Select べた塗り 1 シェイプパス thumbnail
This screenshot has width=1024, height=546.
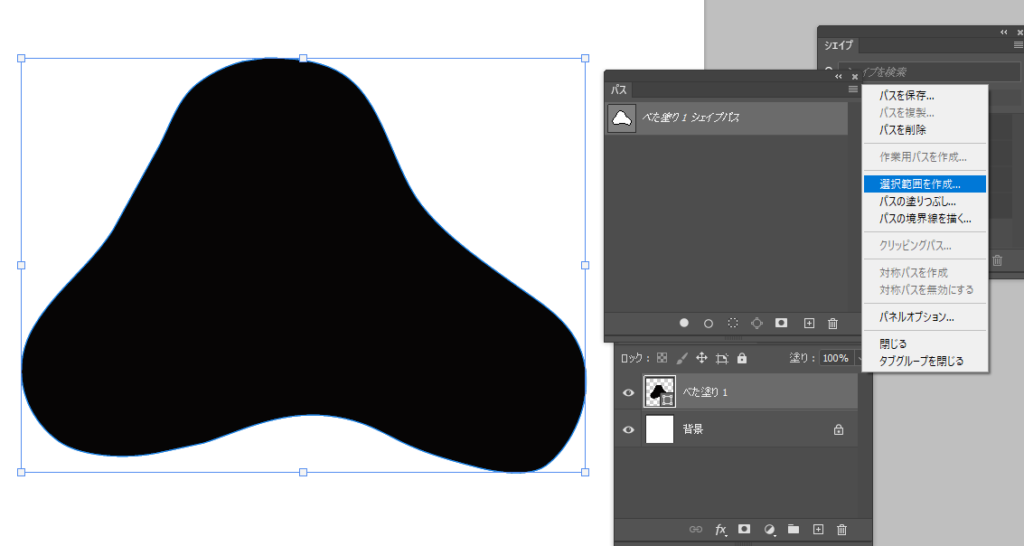[622, 118]
